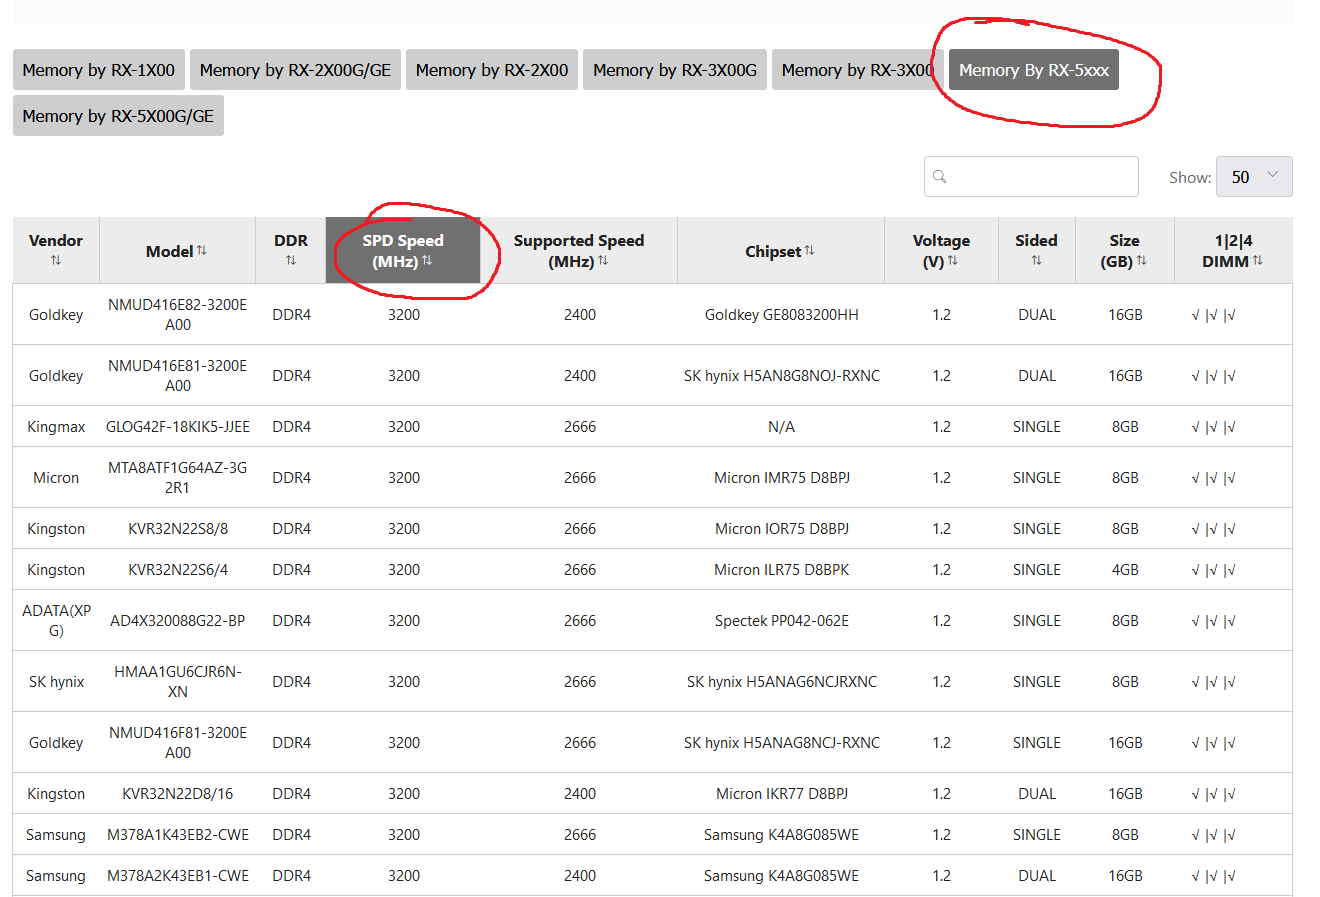
Task: Click model HMAA1GU6CJR6N-XN
Action: 177,681
